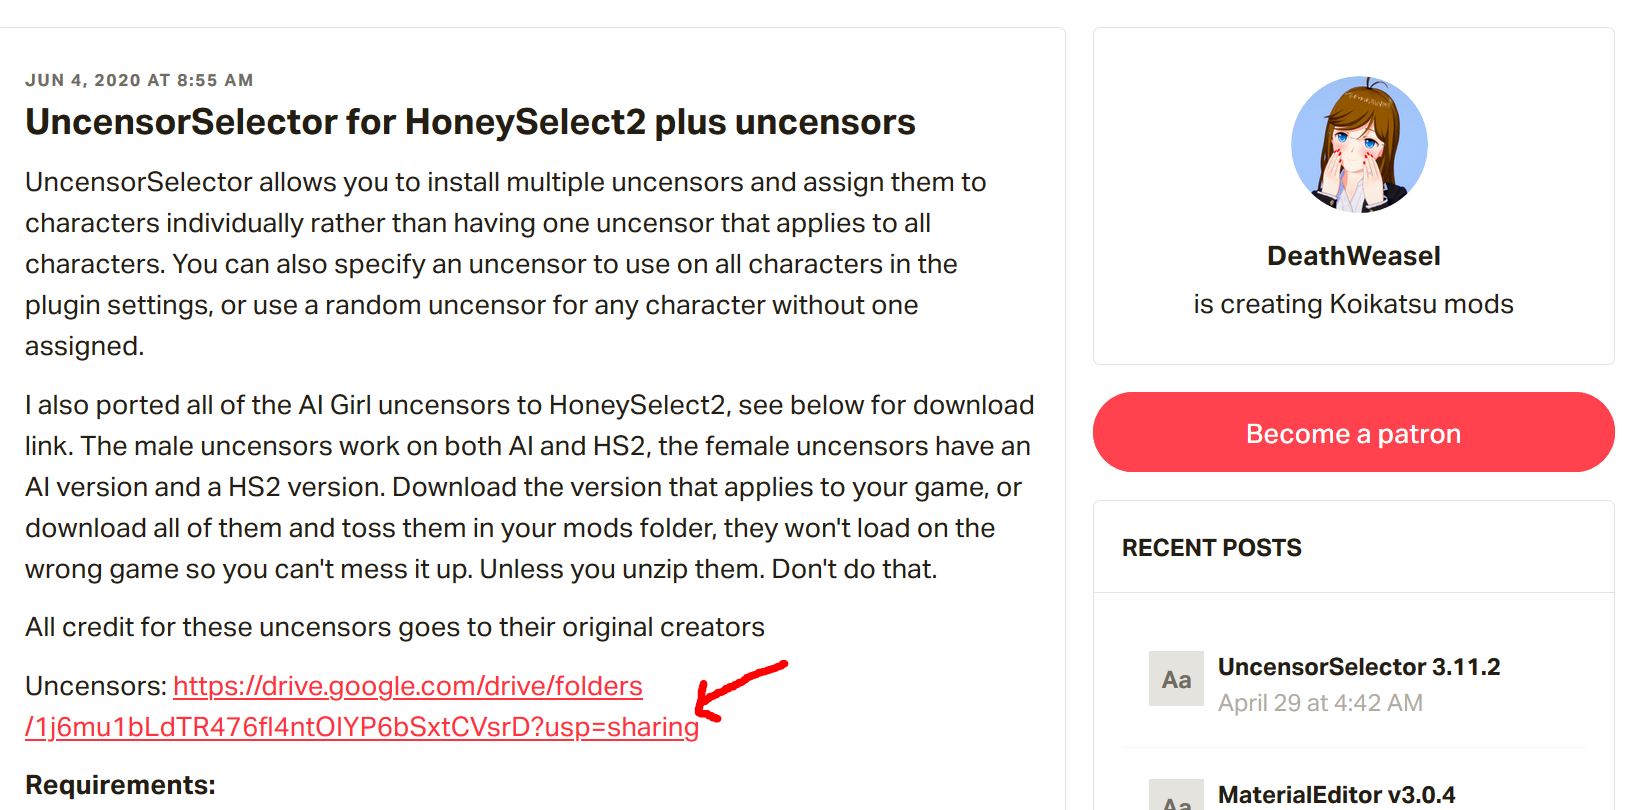Click the 'Uncensors:' label before the link

(x=96, y=686)
